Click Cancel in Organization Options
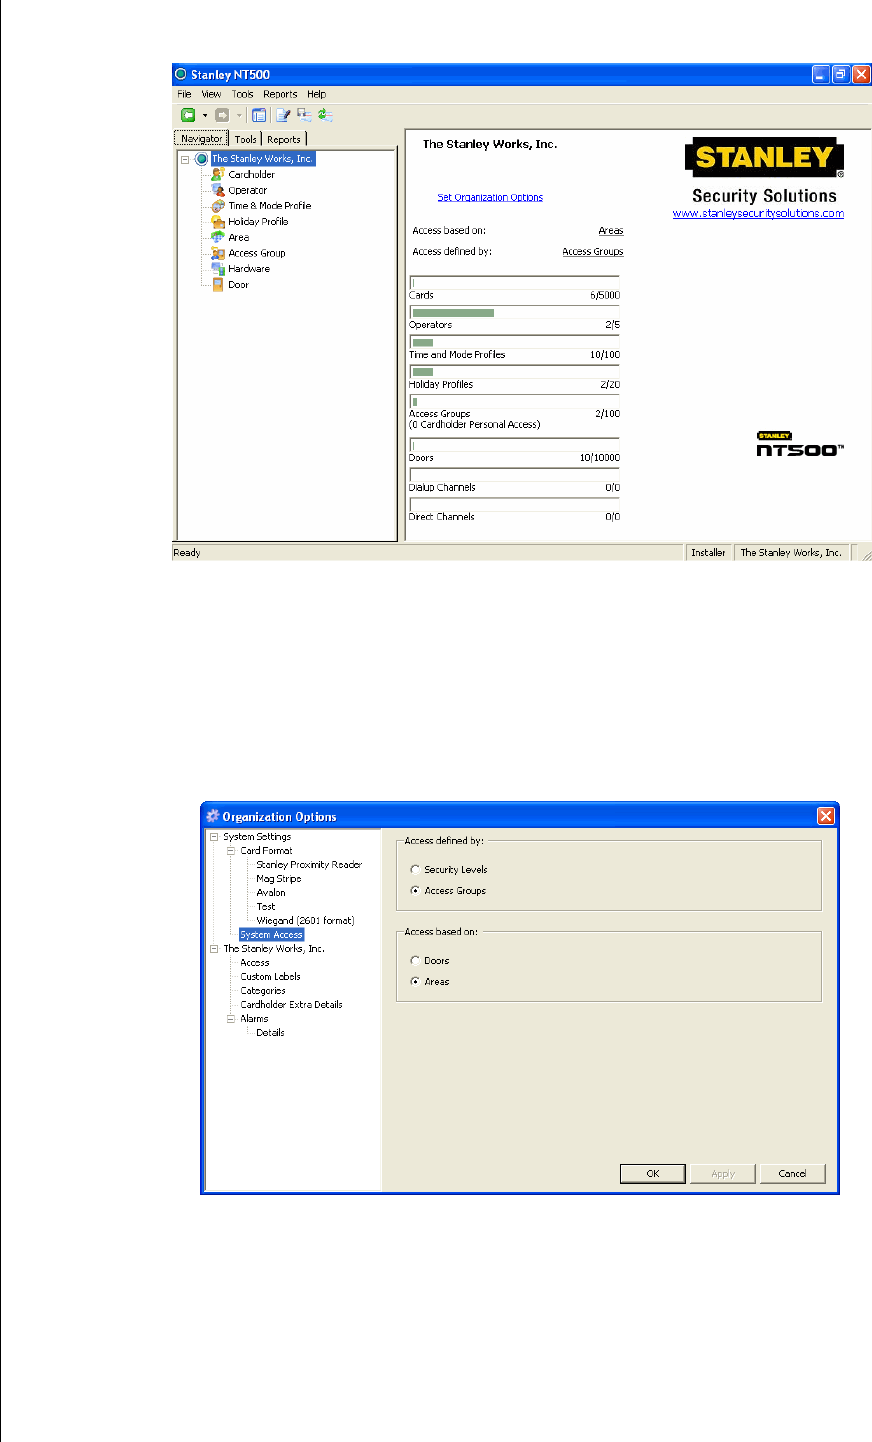This screenshot has height=1442, width=872. 793,1174
